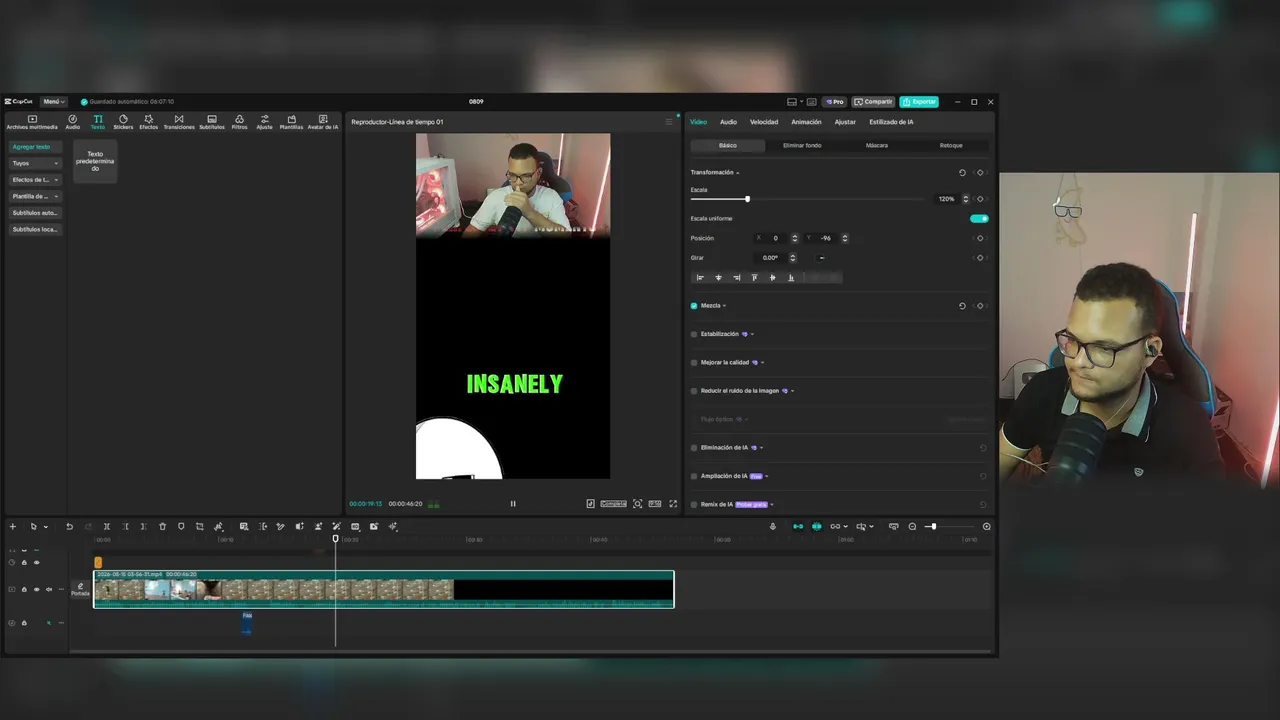Click the undo arrow in timeline toolbar
The height and width of the screenshot is (720, 1280).
pos(69,527)
